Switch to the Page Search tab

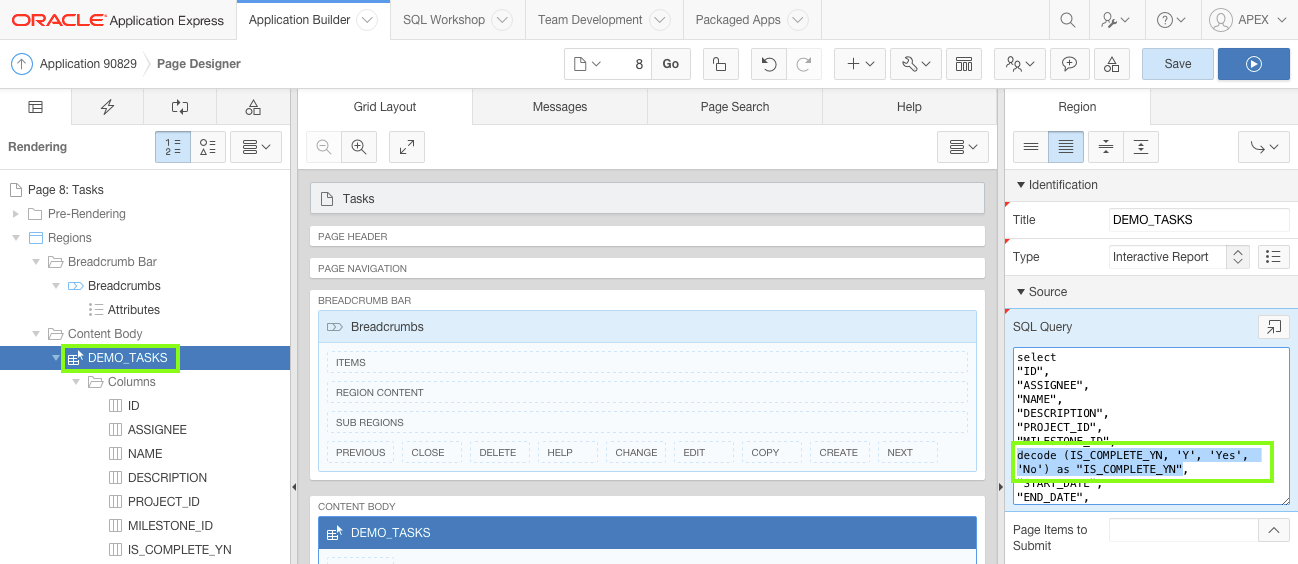pyautogui.click(x=735, y=107)
